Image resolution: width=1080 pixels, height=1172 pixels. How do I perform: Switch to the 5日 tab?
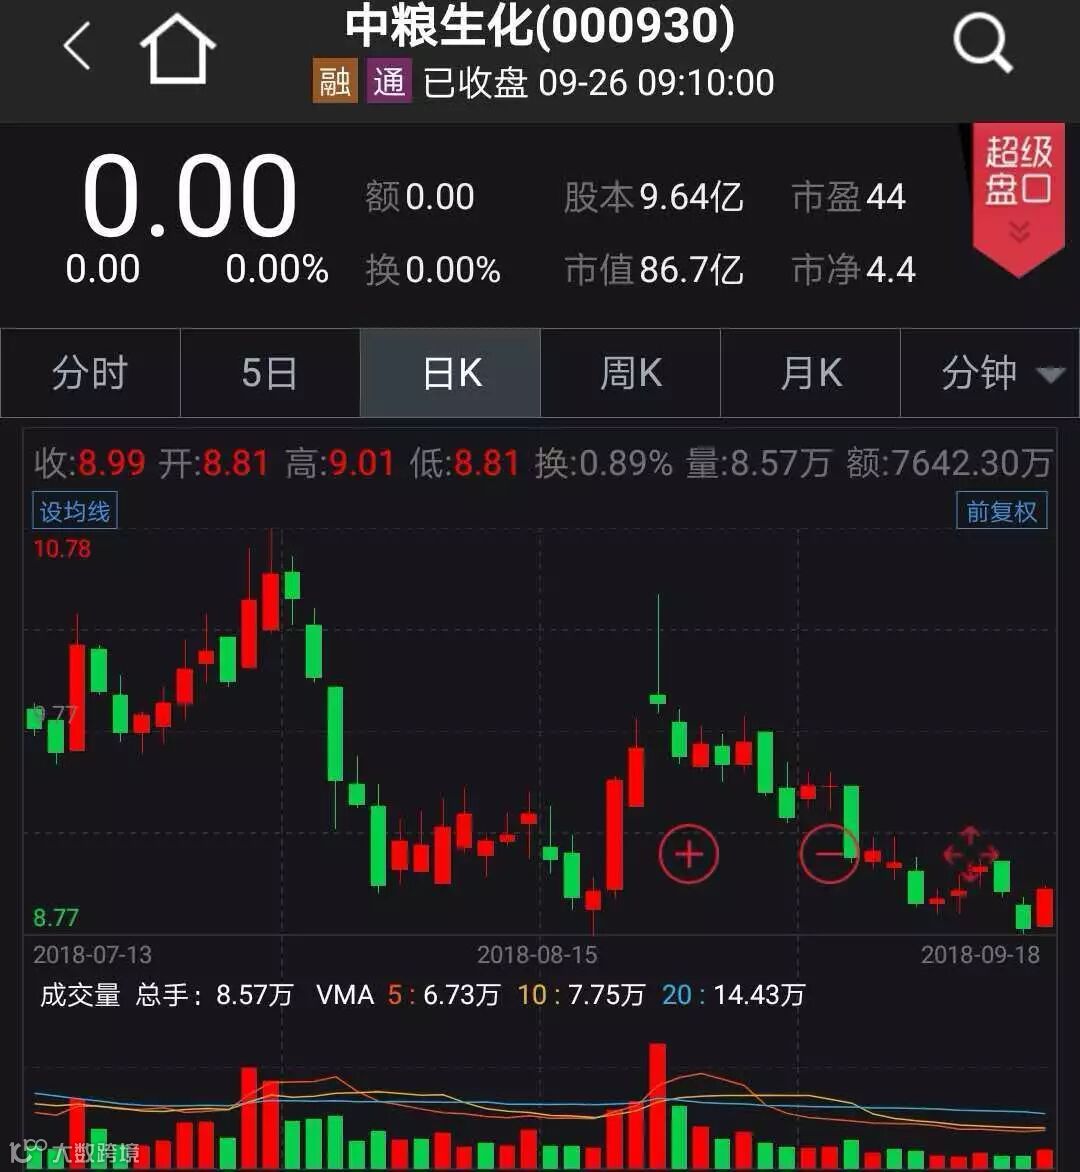(x=270, y=372)
